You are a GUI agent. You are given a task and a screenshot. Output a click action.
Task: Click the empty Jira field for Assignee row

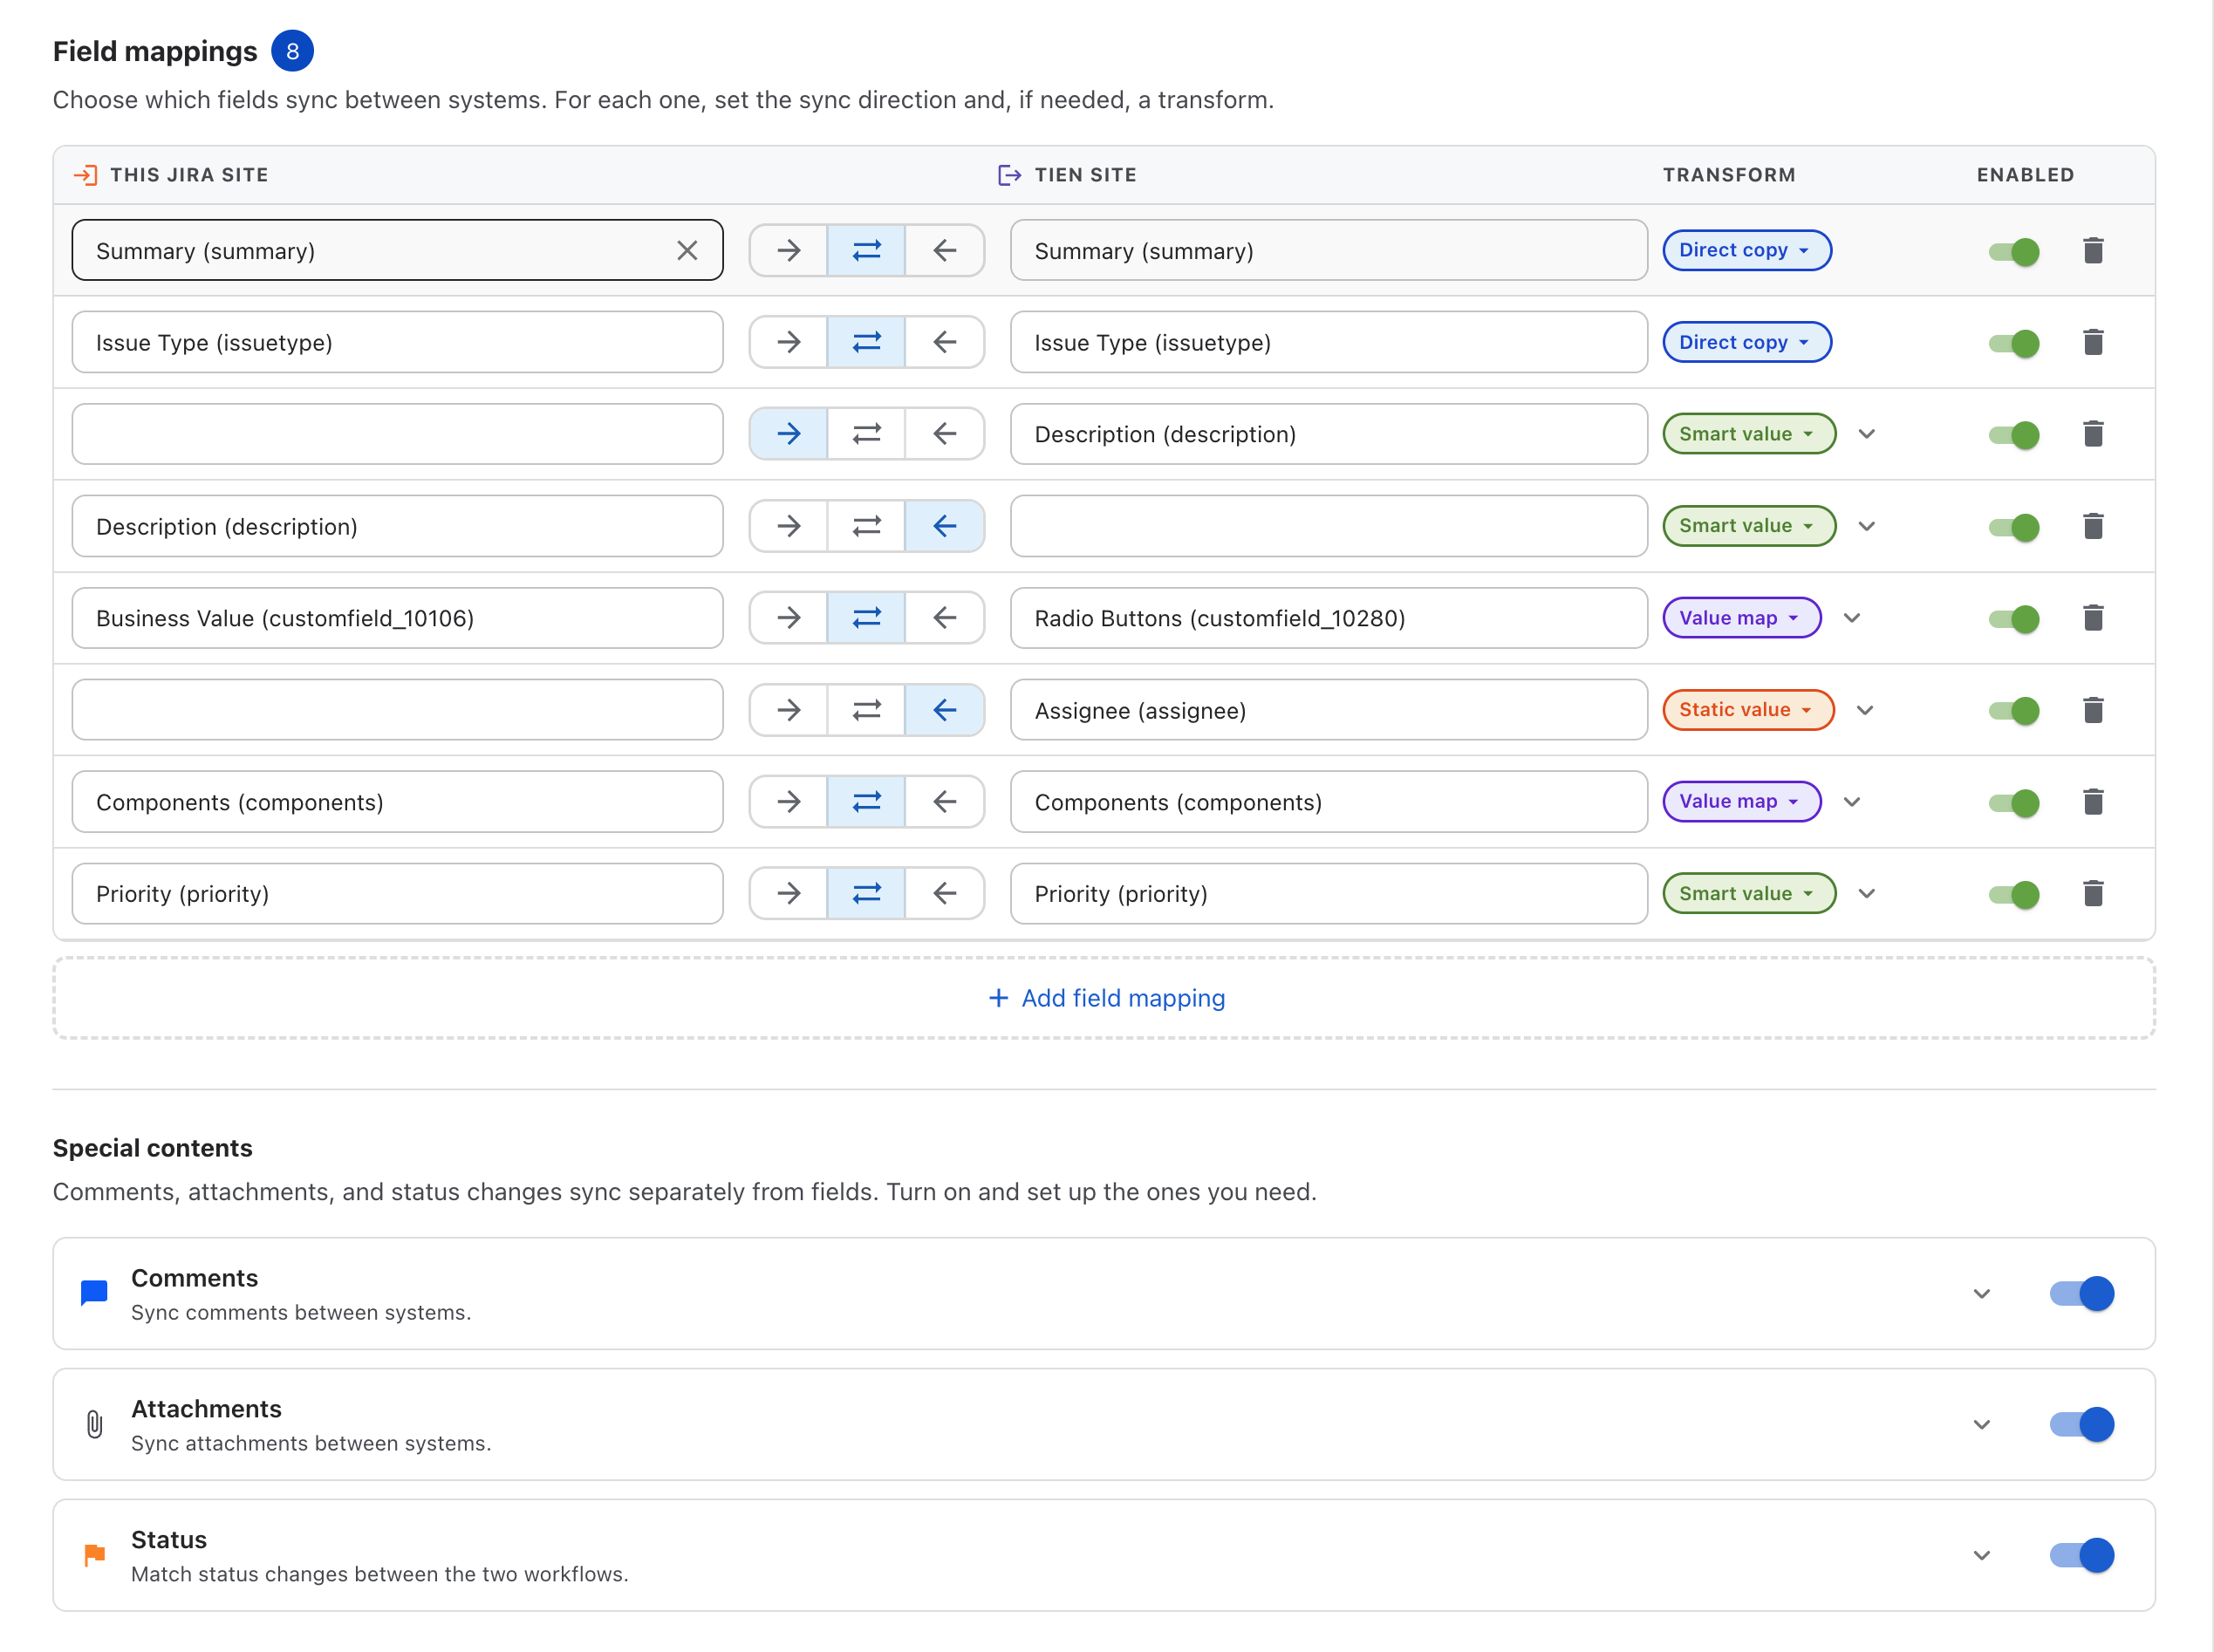pyautogui.click(x=397, y=710)
